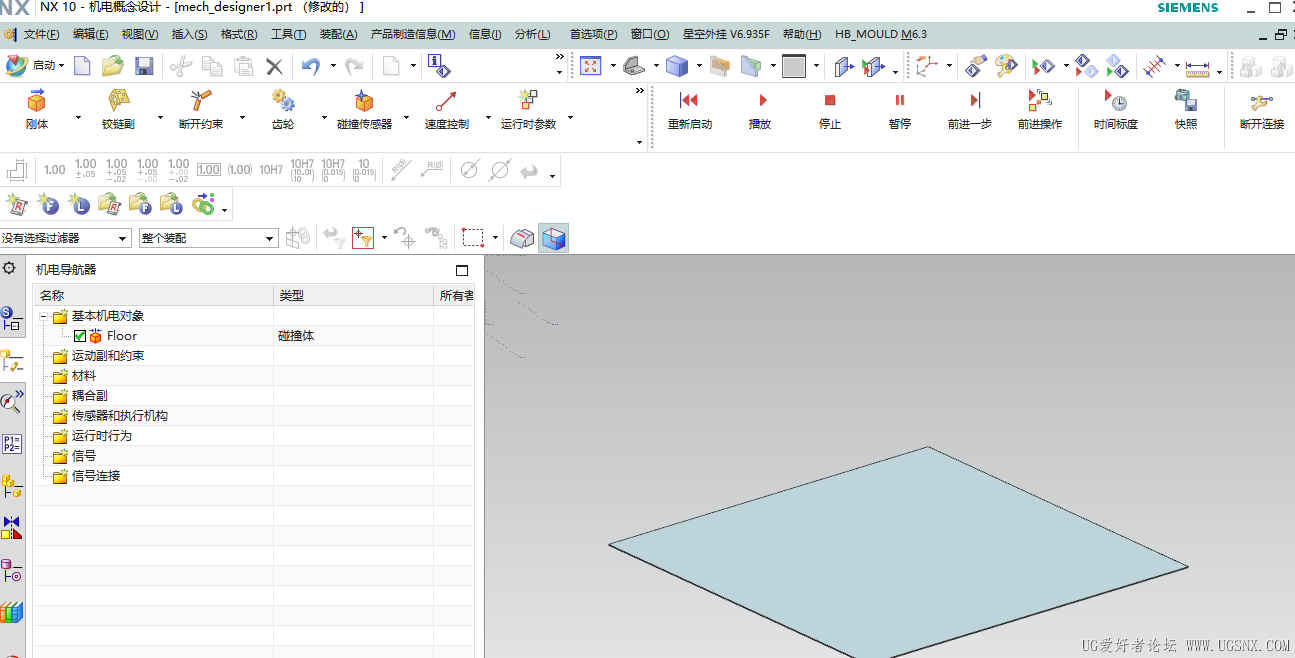Click the 快照 (Snapshot) icon
Image resolution: width=1295 pixels, height=658 pixels.
1185,110
